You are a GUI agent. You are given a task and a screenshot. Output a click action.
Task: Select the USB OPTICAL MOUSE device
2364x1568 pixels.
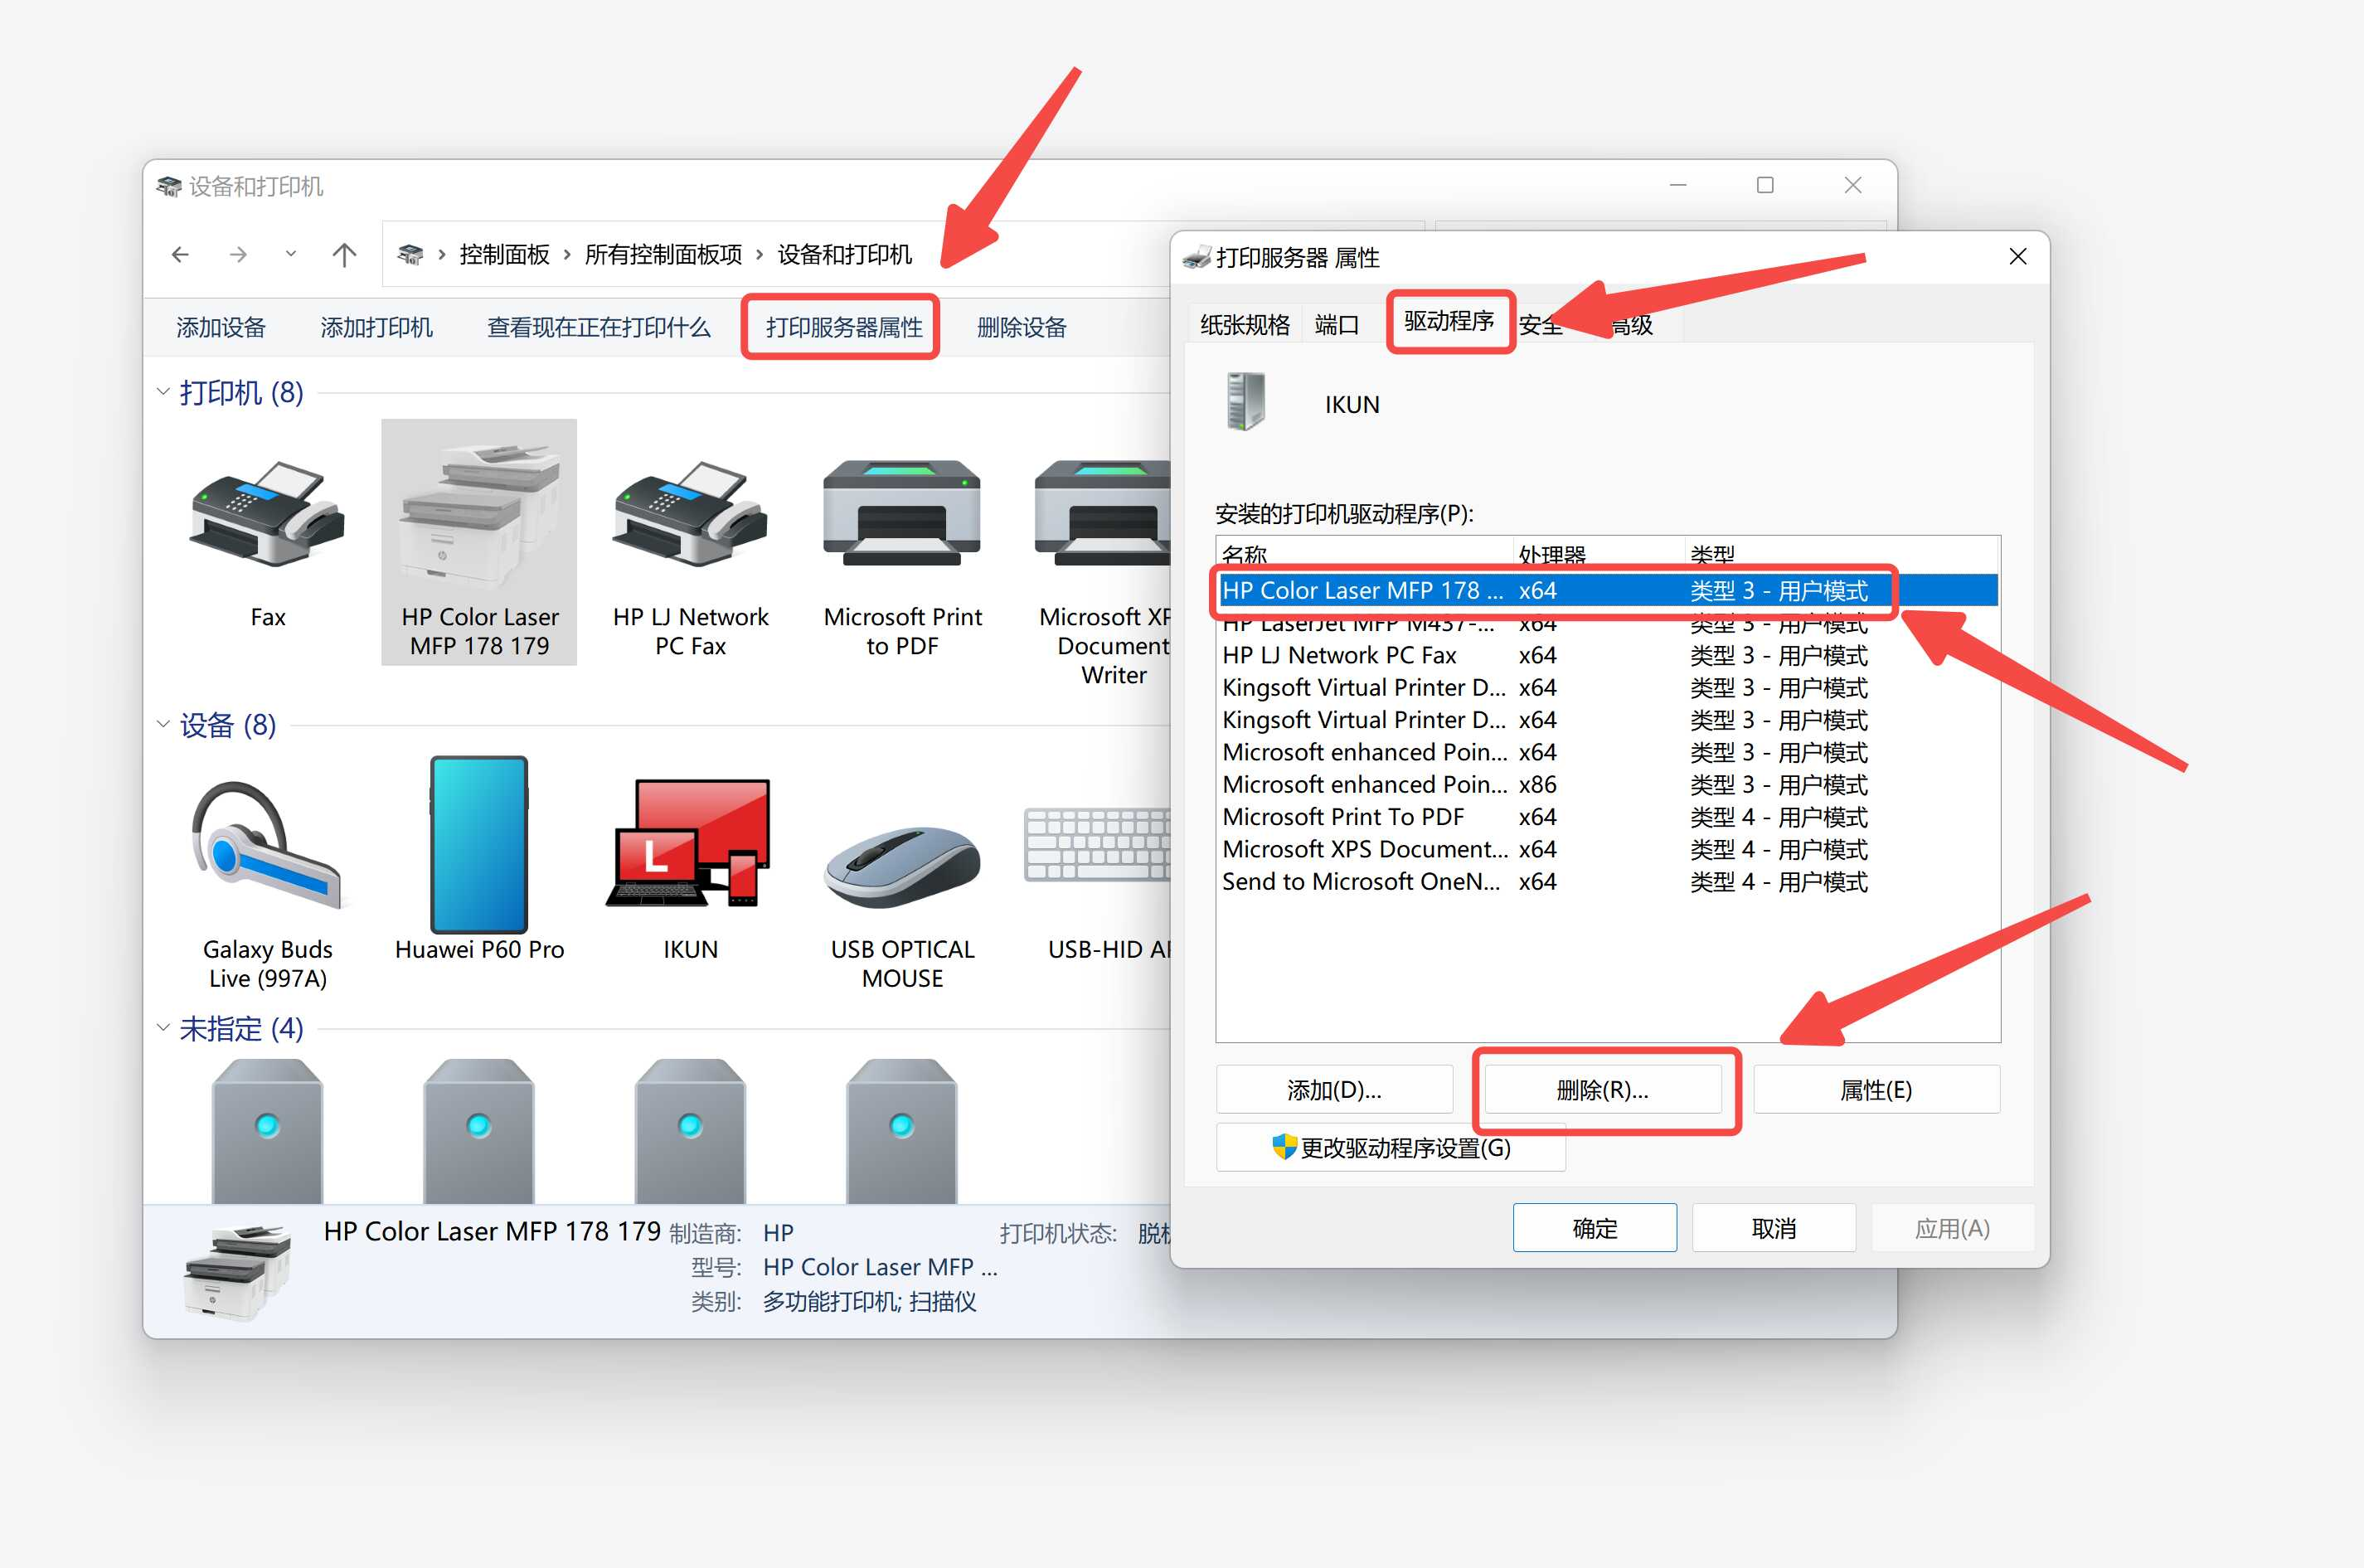coord(901,866)
